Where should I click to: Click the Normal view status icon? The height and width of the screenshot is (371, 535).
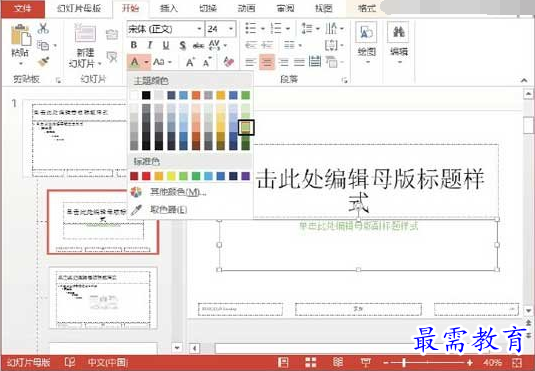[x=283, y=362]
